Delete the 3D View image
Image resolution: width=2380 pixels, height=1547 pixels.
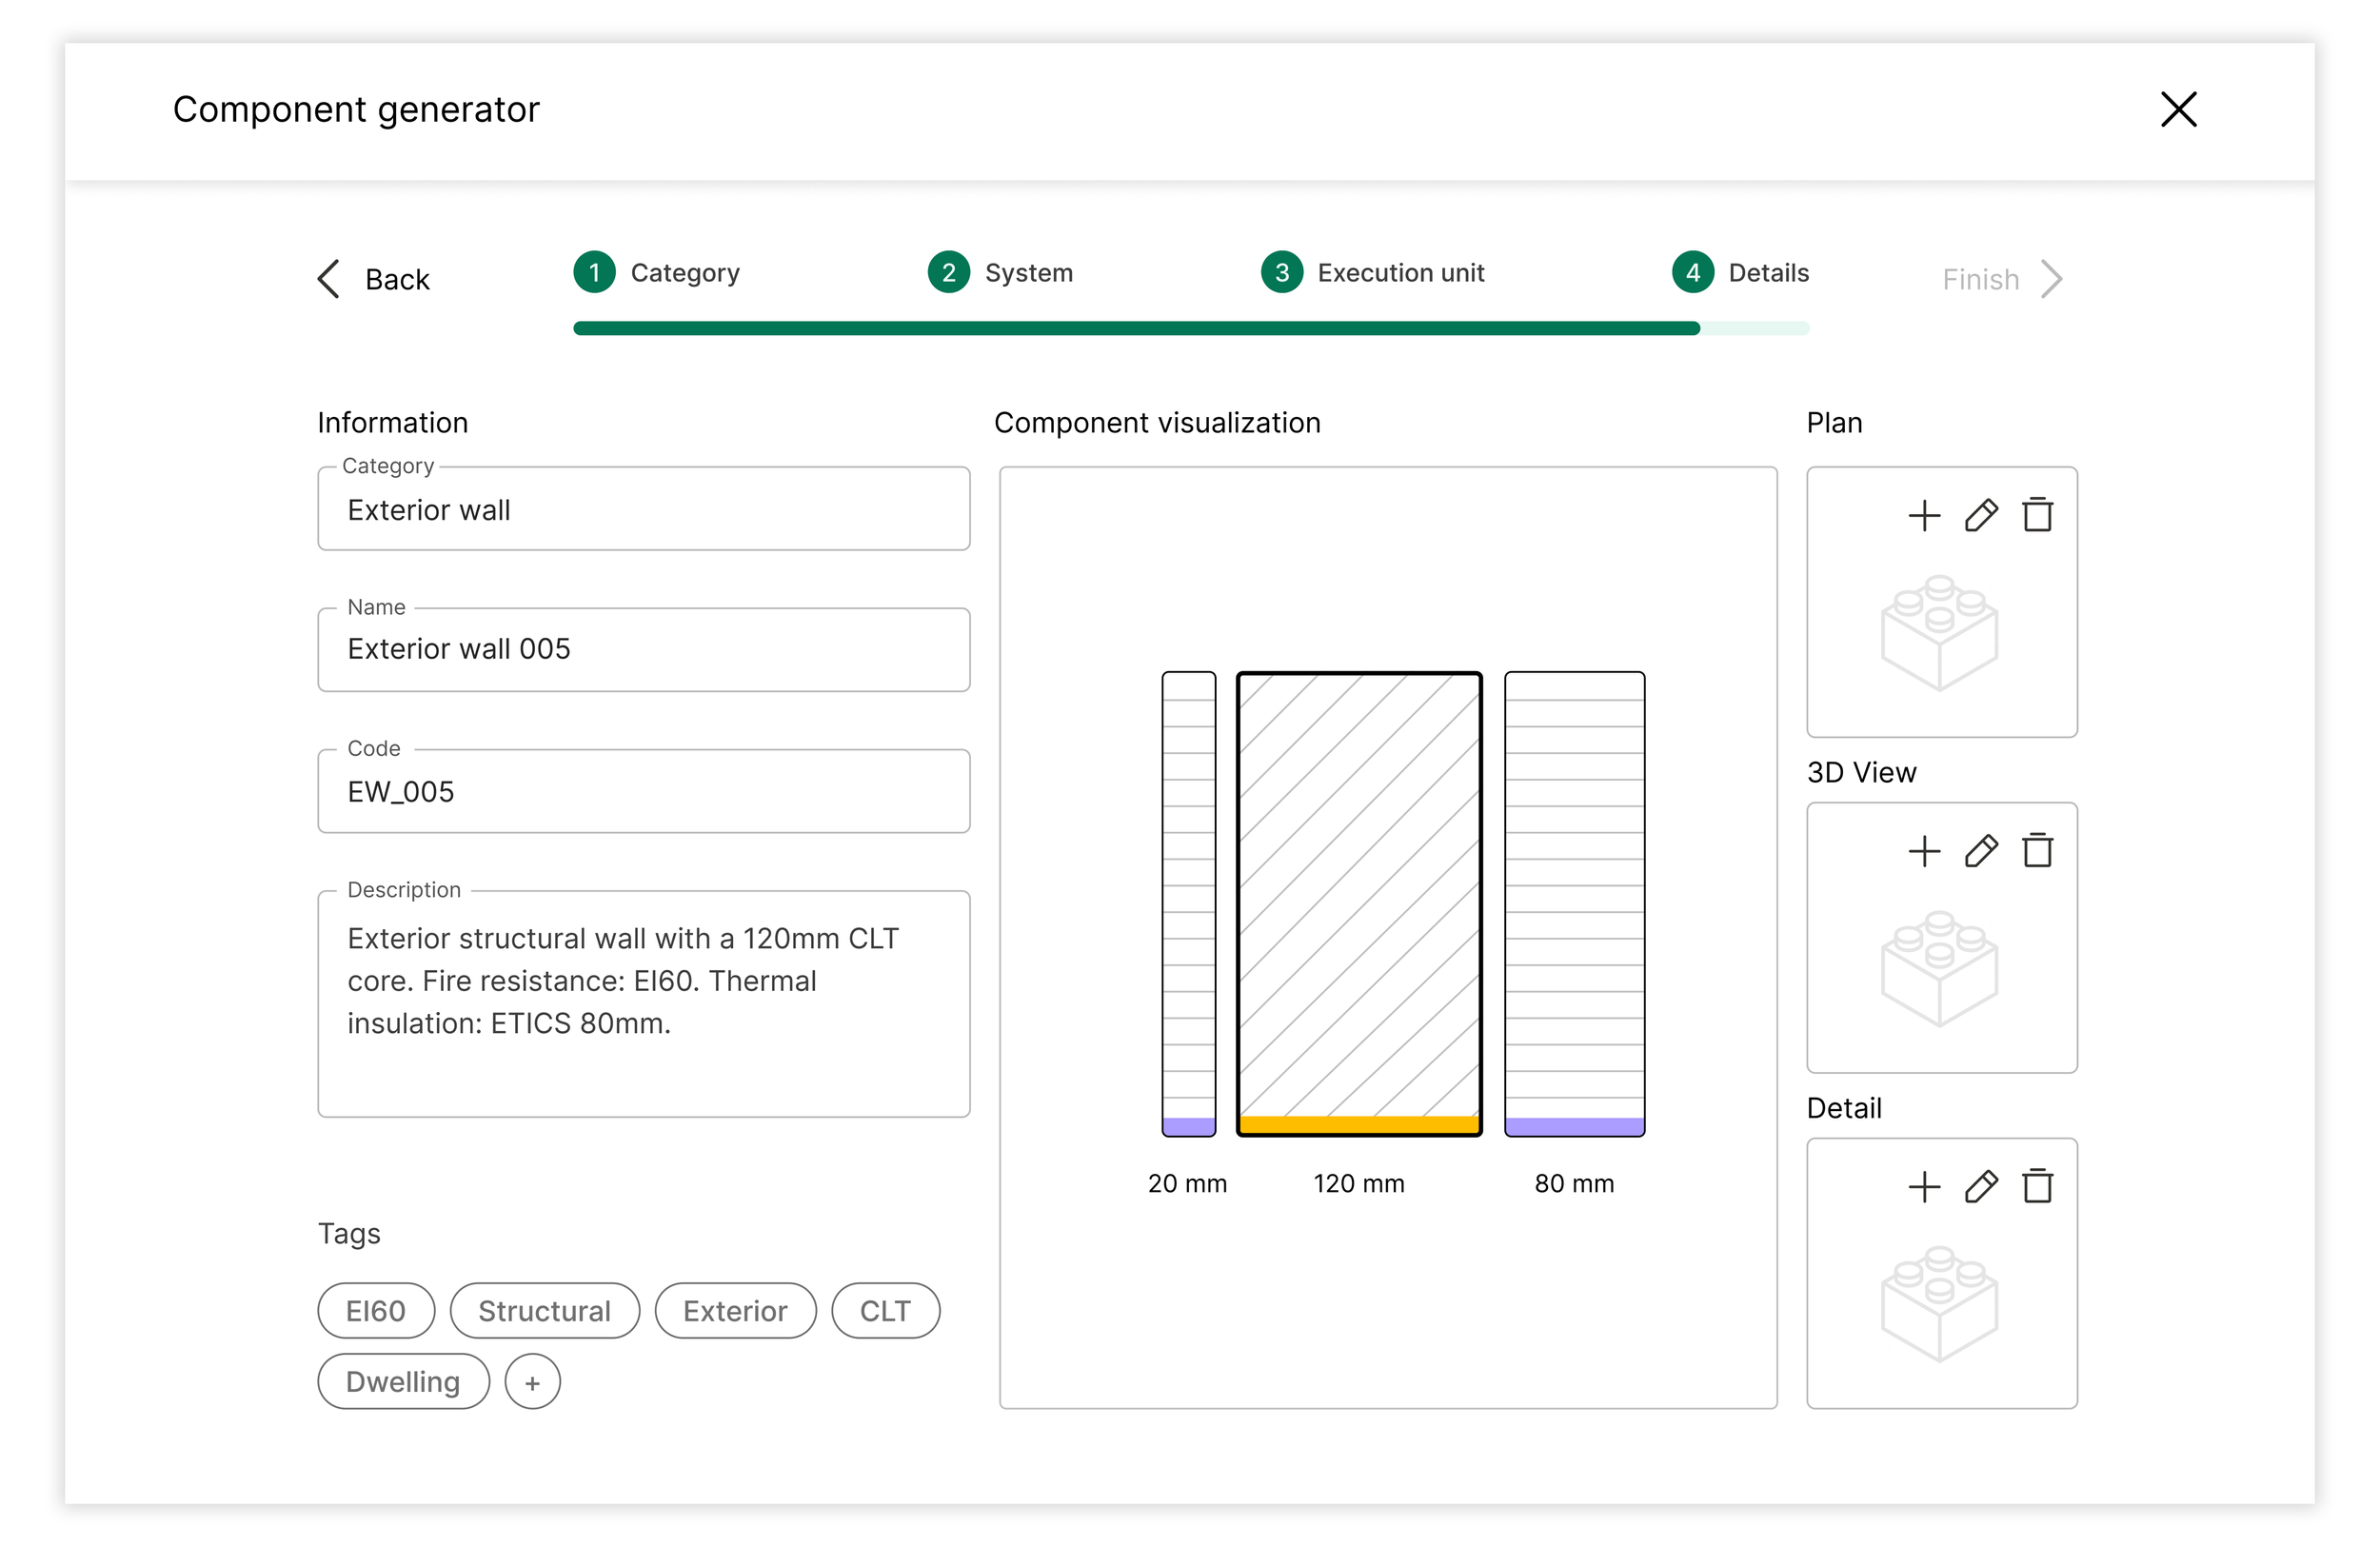coord(2038,852)
